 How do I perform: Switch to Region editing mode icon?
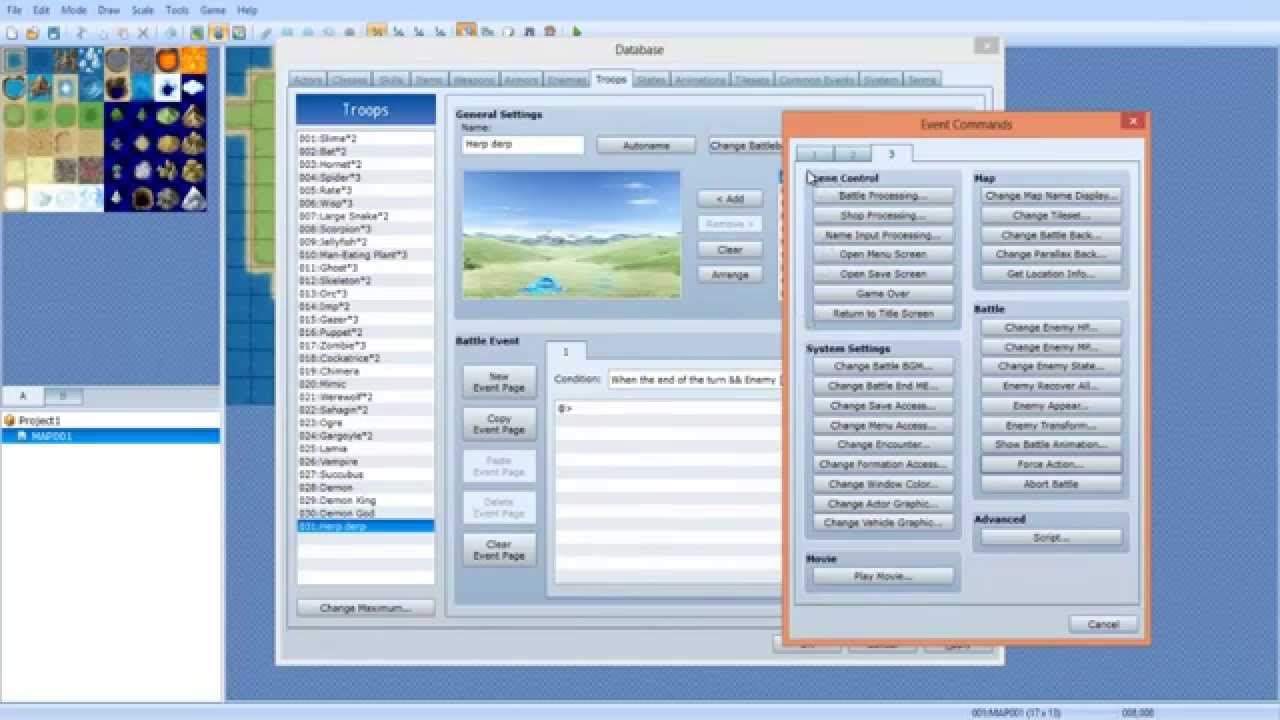(x=239, y=33)
